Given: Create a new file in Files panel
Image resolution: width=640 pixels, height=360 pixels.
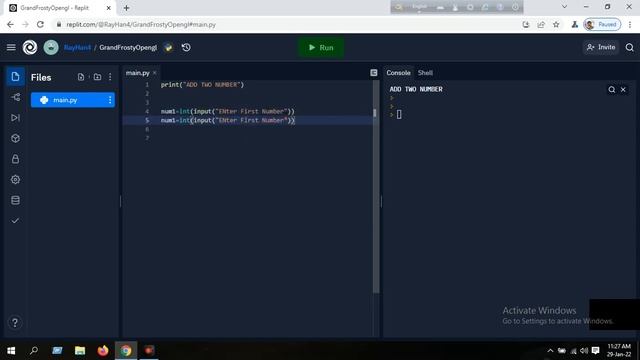Looking at the screenshot, I should tap(81, 77).
